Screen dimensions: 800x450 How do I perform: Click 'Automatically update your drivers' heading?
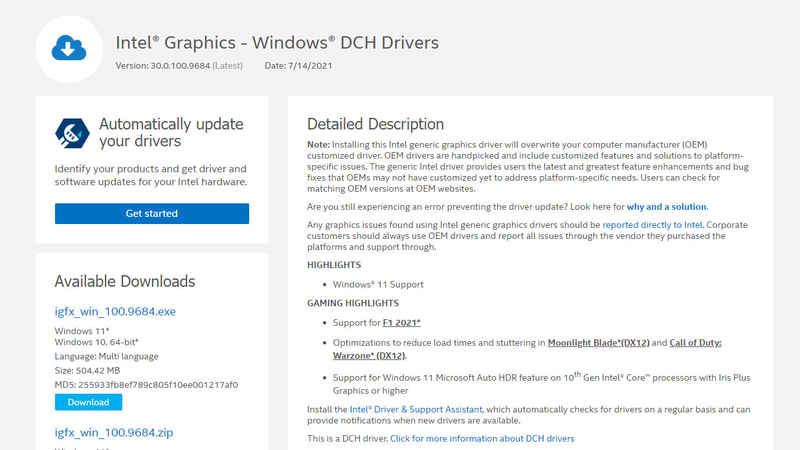(171, 132)
